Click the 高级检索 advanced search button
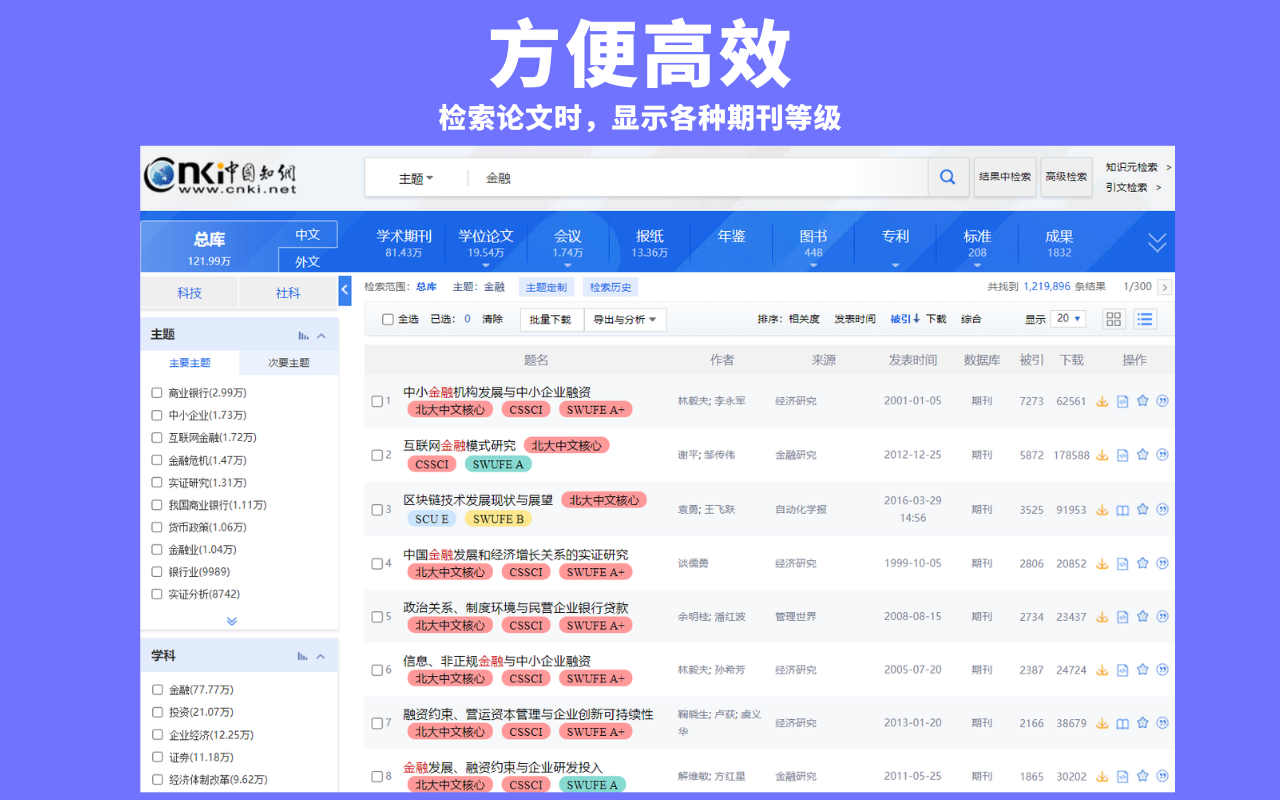The height and width of the screenshot is (800, 1280). tap(1066, 176)
